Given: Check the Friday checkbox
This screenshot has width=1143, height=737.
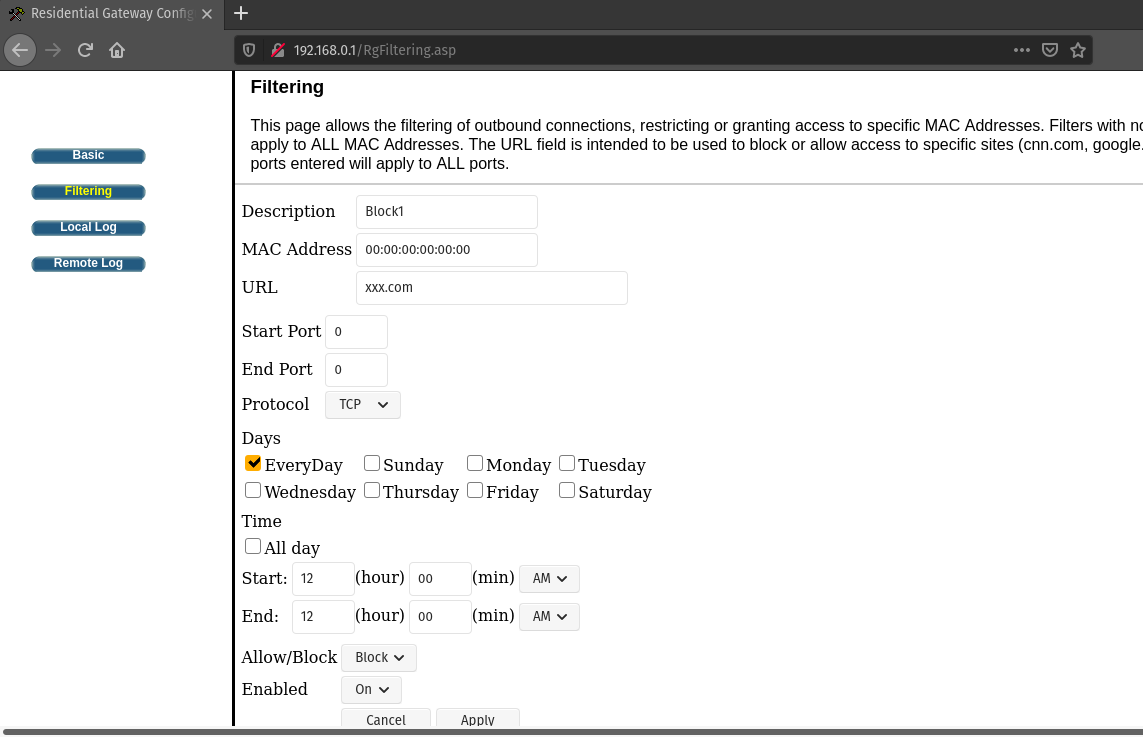Looking at the screenshot, I should [475, 491].
